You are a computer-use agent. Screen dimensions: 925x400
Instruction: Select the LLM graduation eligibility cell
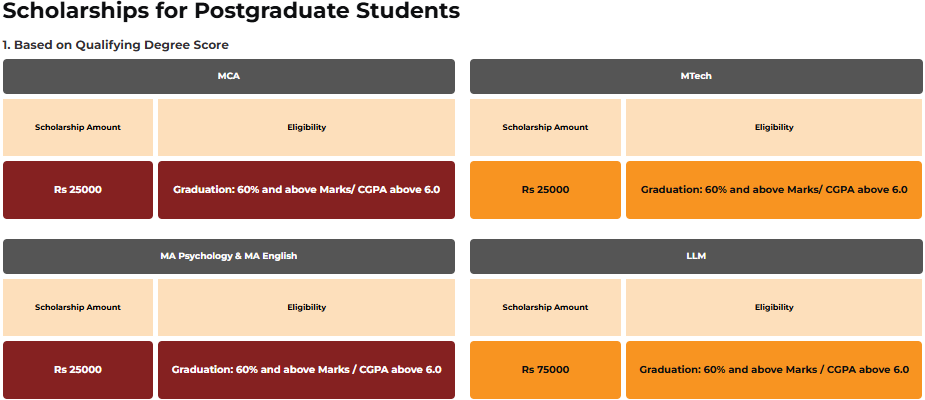tap(774, 369)
